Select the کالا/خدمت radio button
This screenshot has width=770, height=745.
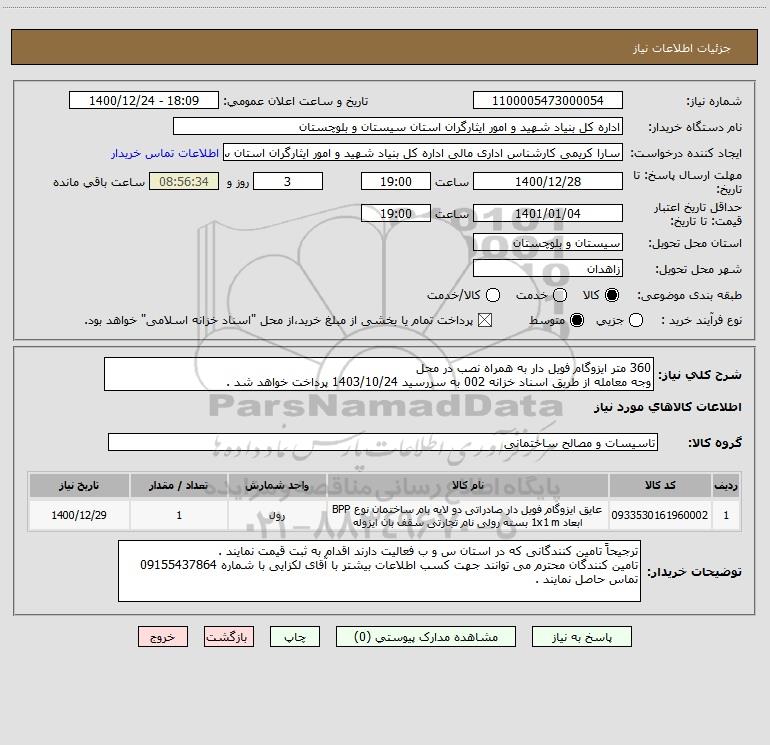tap(493, 295)
